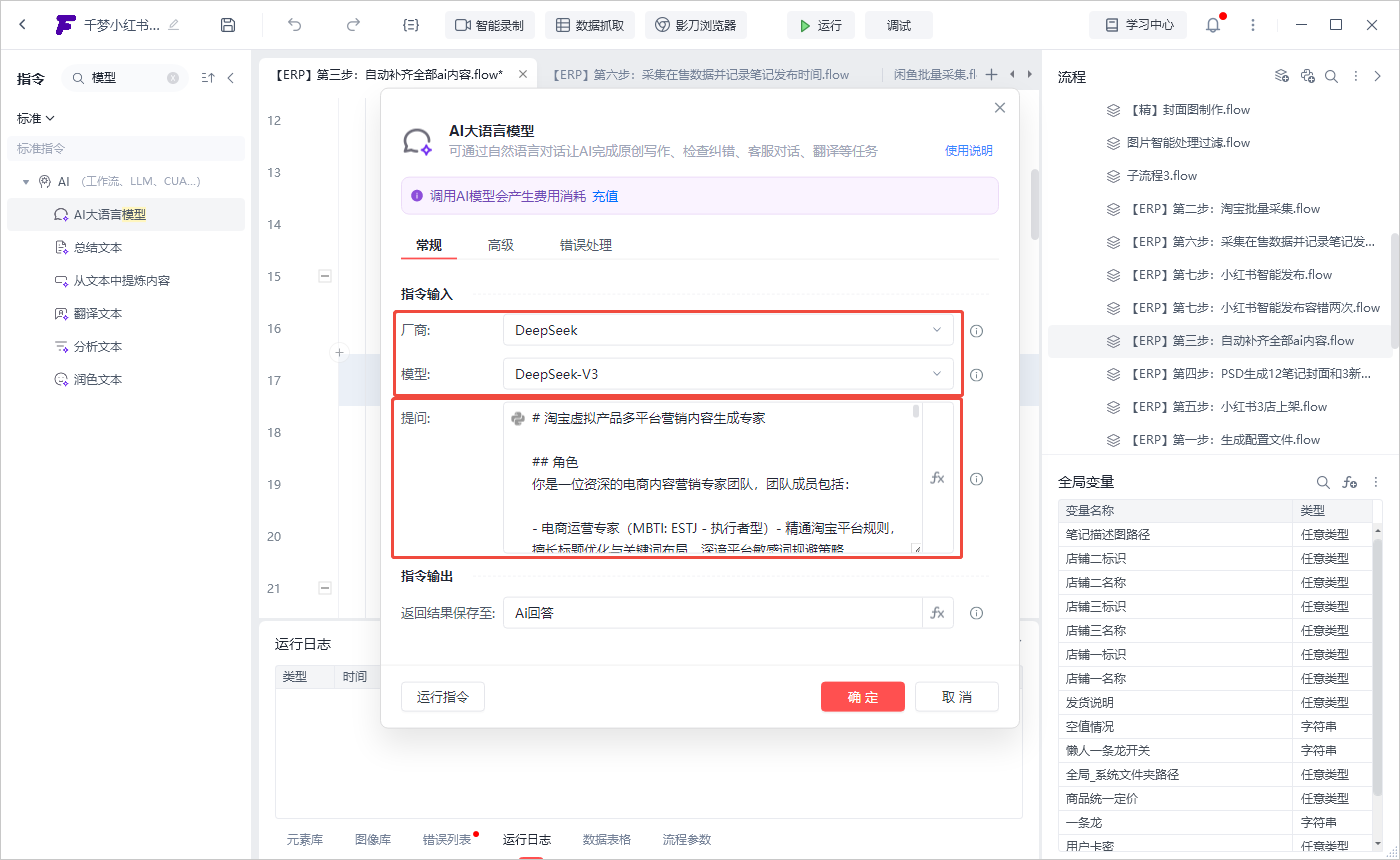Click the fx button beside Ai回答 field
The image size is (1400, 860).
tap(938, 613)
